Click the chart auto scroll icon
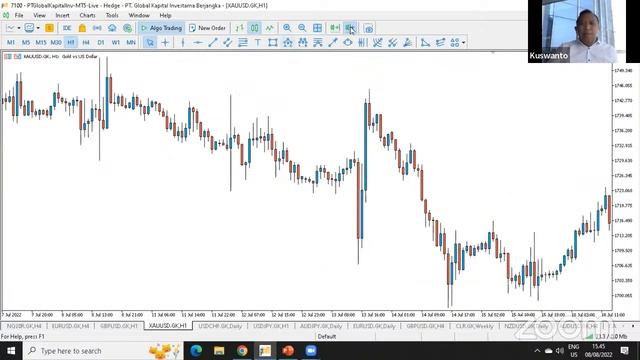Image resolution: width=640 pixels, height=360 pixels. click(335, 28)
